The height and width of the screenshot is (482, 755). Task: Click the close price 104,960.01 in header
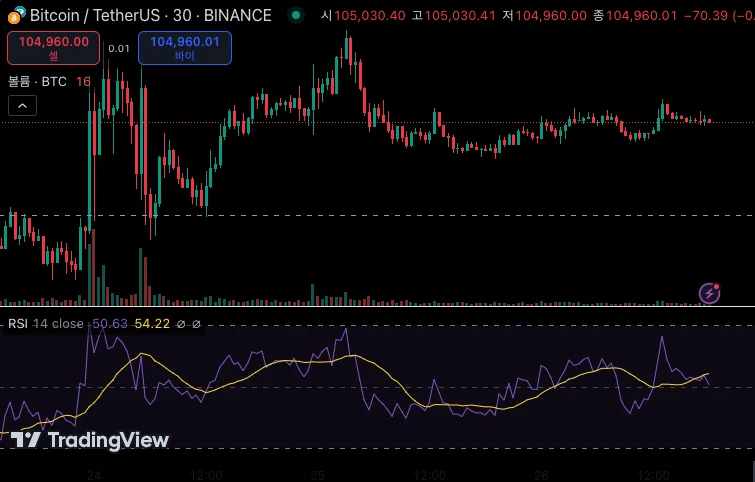(x=641, y=15)
